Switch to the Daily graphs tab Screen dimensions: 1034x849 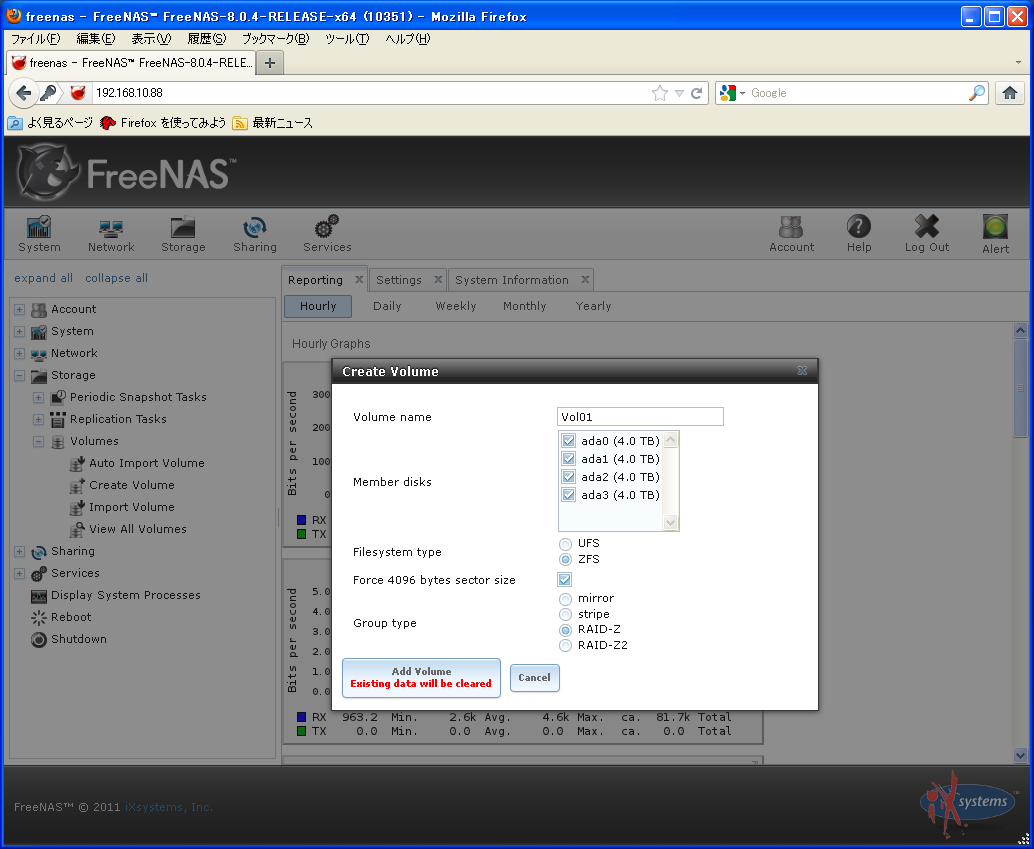coord(387,306)
